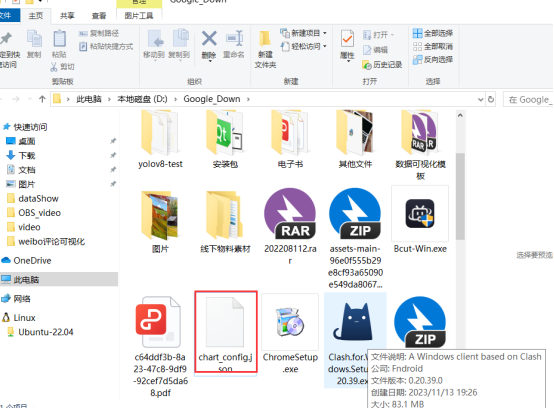Image resolution: width=554 pixels, height=409 pixels.
Task: Click the vertical scrollbar of file list
Action: tap(460, 196)
